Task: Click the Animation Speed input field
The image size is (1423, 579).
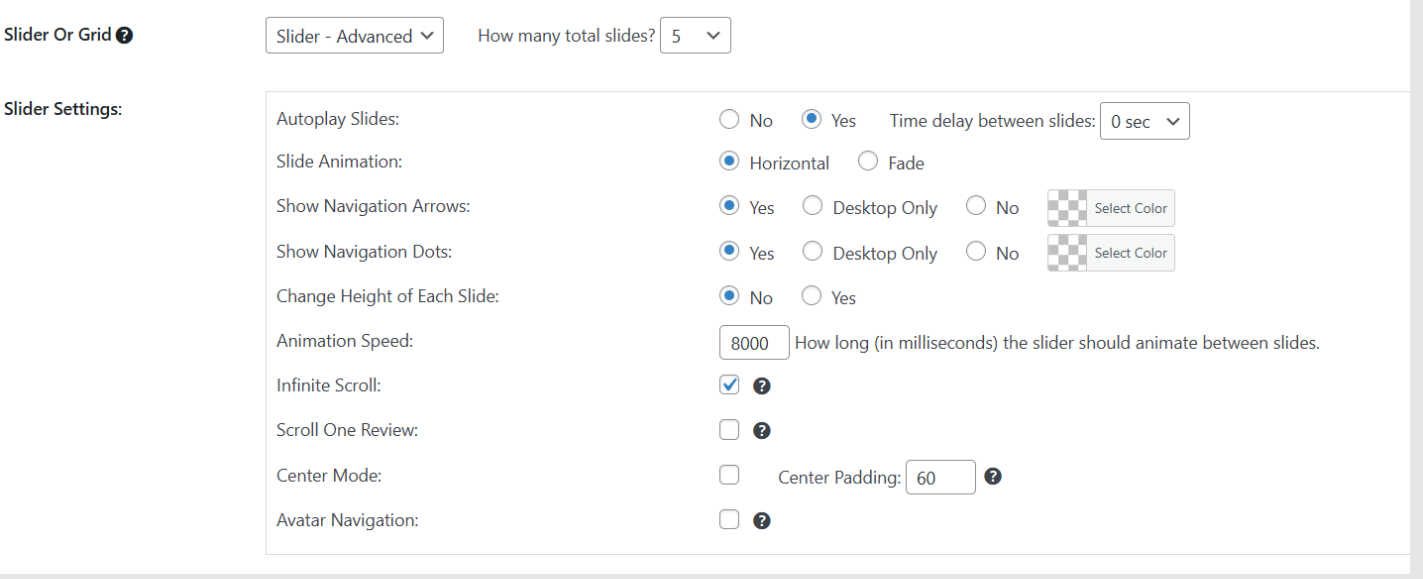Action: (x=754, y=343)
